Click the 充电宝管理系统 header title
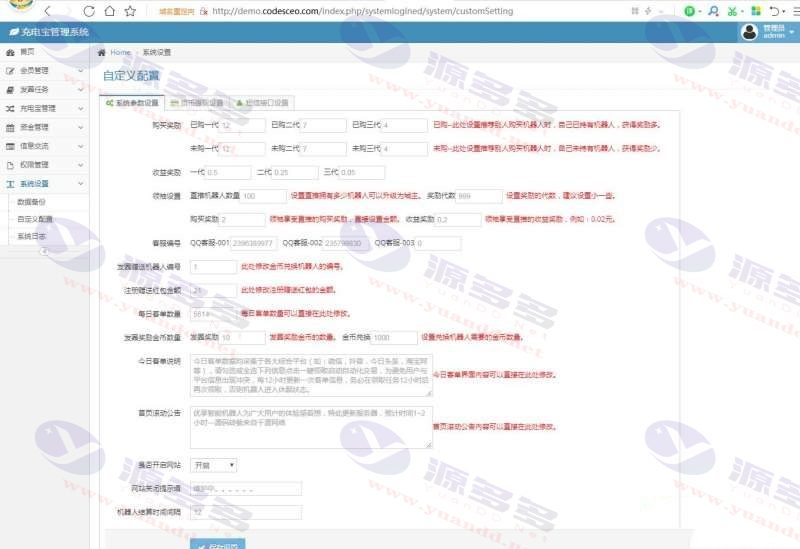Screen dimensions: 800x549 pyautogui.click(x=55, y=32)
